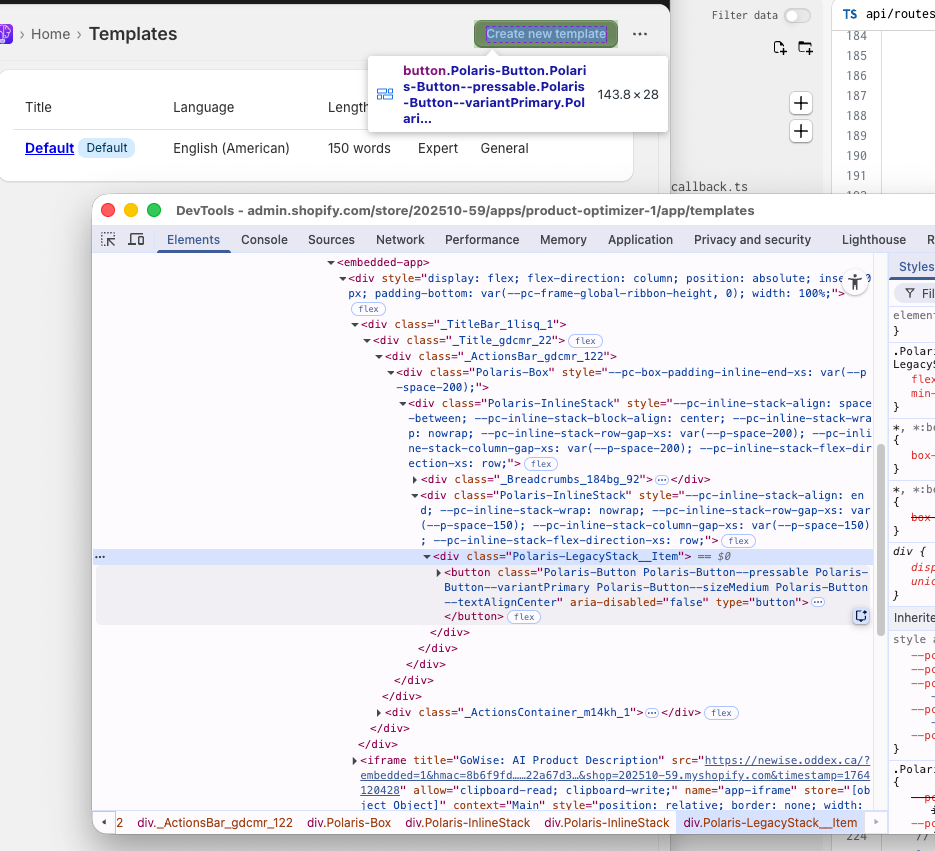Select div.Polaris-Box in breadcrumb bar
Screen dimensions: 935x851
349,822
